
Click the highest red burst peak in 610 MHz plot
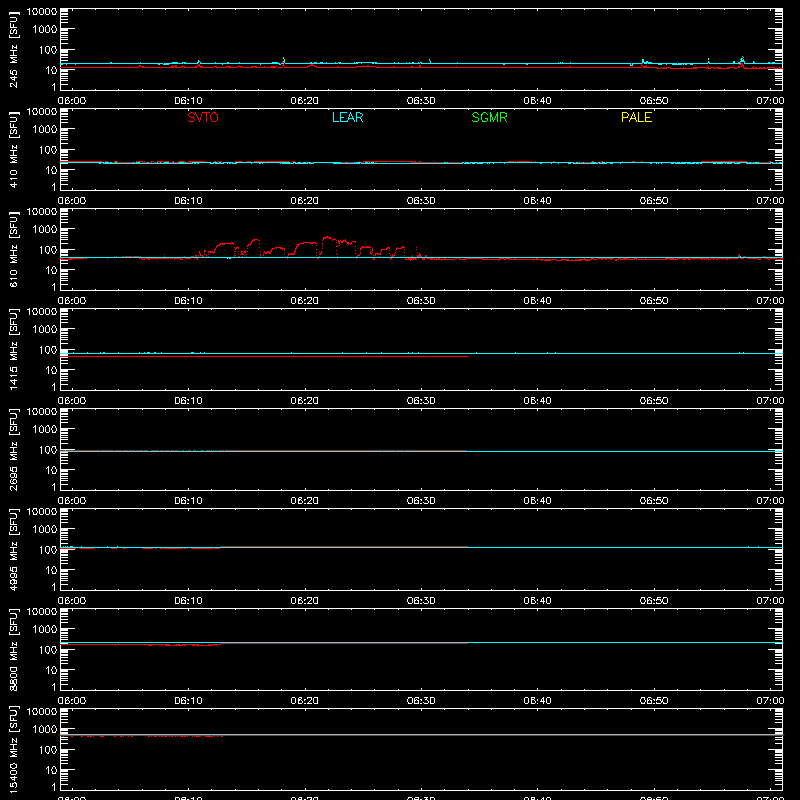327,237
